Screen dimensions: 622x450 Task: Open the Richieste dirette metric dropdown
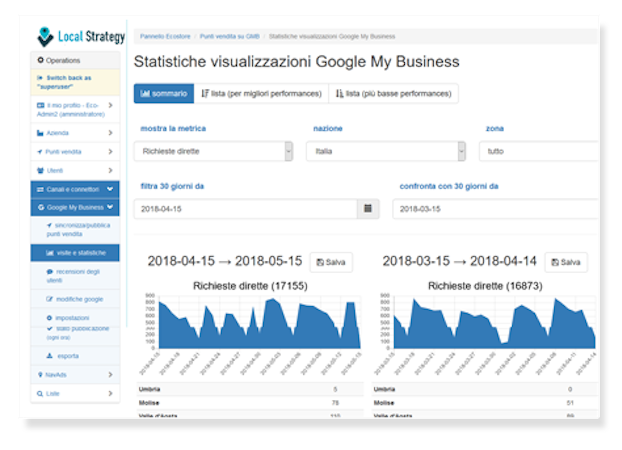coord(213,151)
